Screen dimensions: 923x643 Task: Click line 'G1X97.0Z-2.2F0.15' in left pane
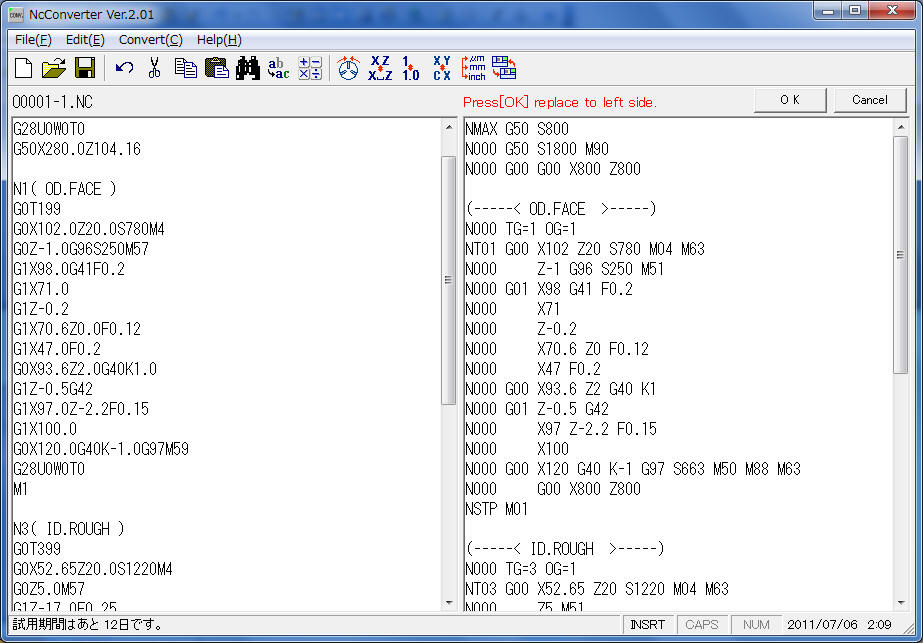coord(81,409)
